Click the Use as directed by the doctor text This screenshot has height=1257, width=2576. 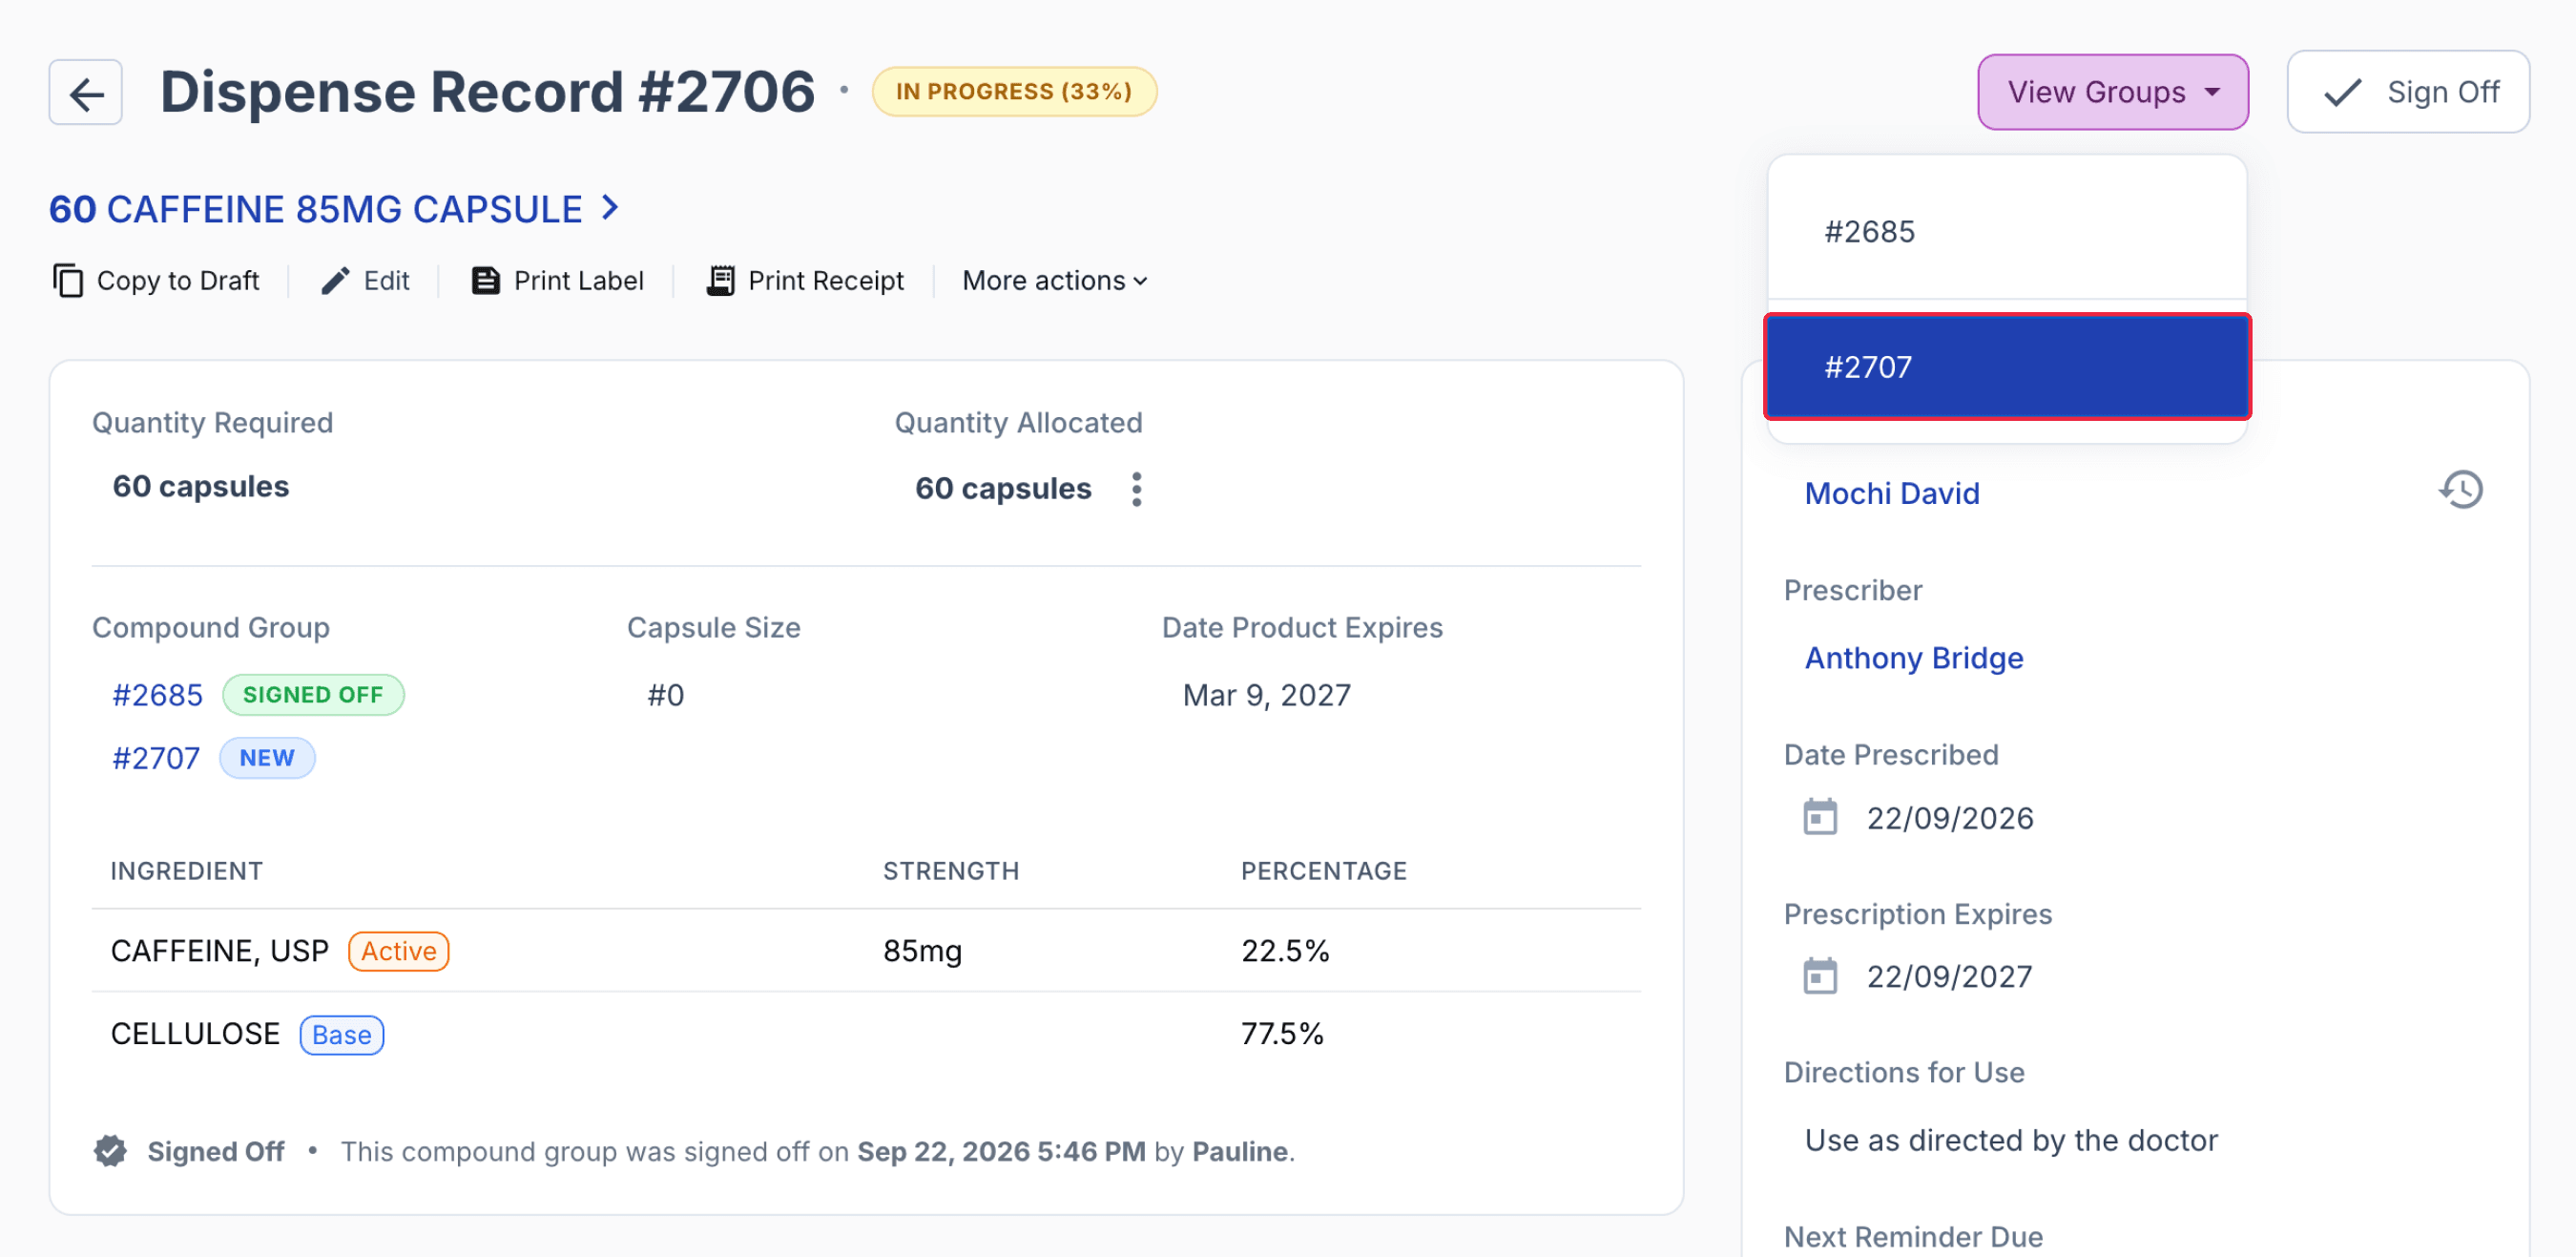pyautogui.click(x=2011, y=1140)
